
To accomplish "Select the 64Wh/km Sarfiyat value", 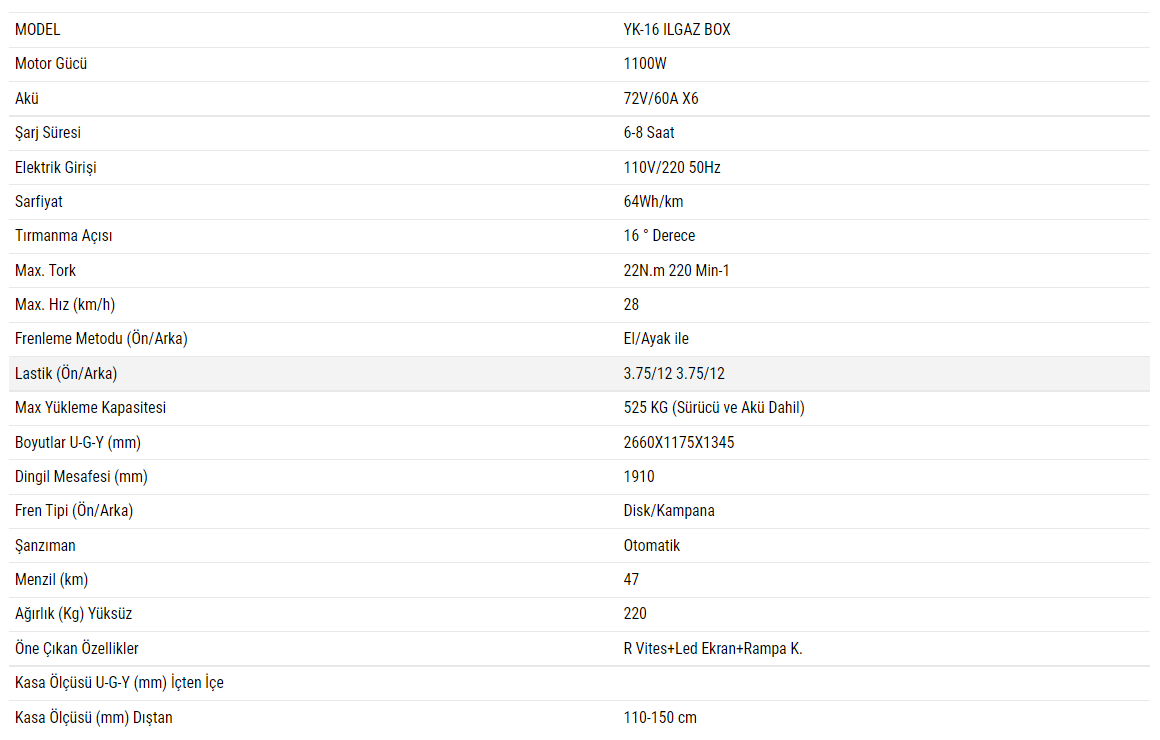I will pos(653,202).
